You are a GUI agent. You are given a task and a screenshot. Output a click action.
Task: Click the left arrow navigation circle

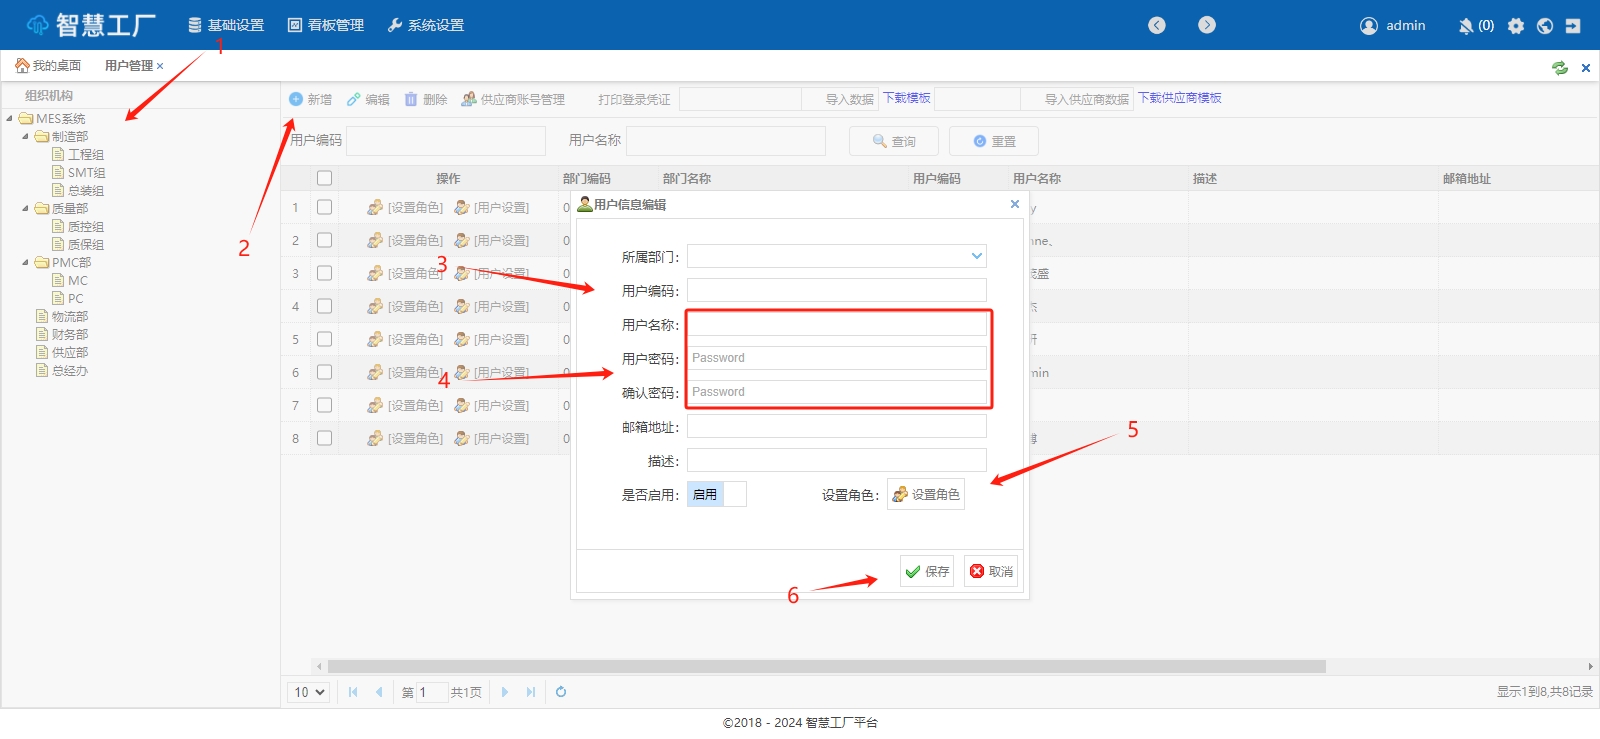pyautogui.click(x=1157, y=25)
